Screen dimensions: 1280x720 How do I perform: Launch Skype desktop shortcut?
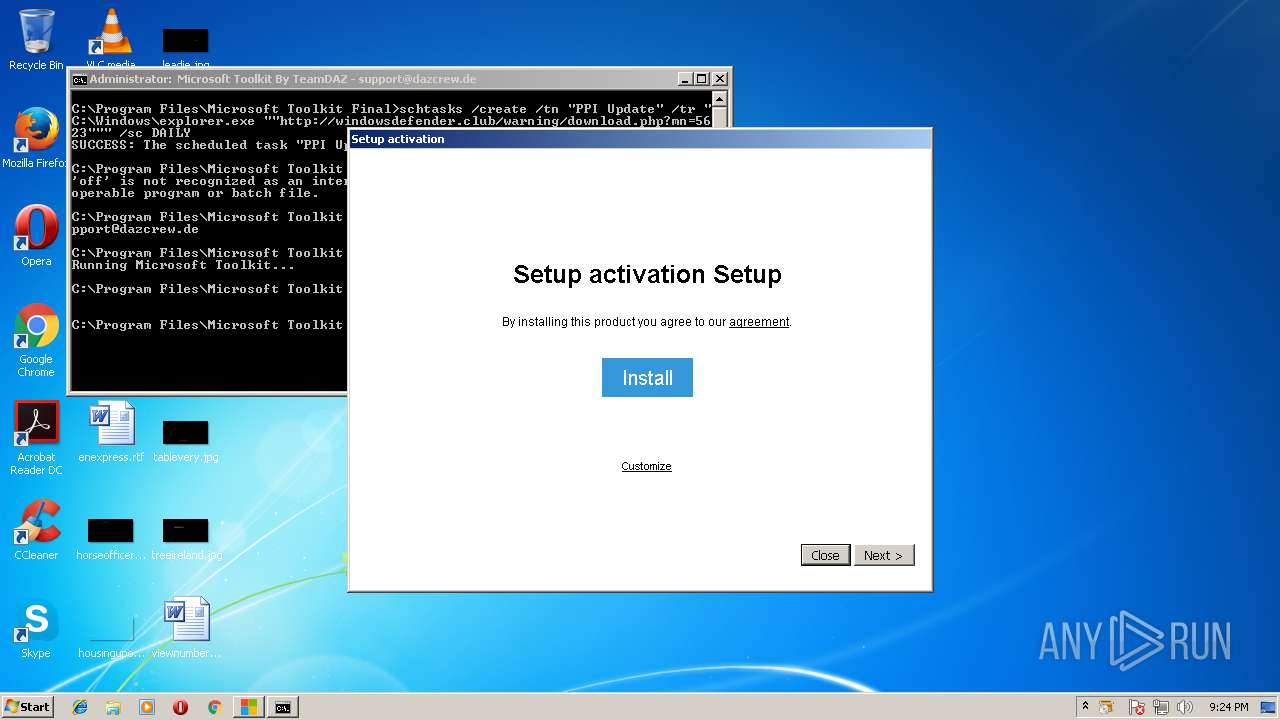point(36,628)
